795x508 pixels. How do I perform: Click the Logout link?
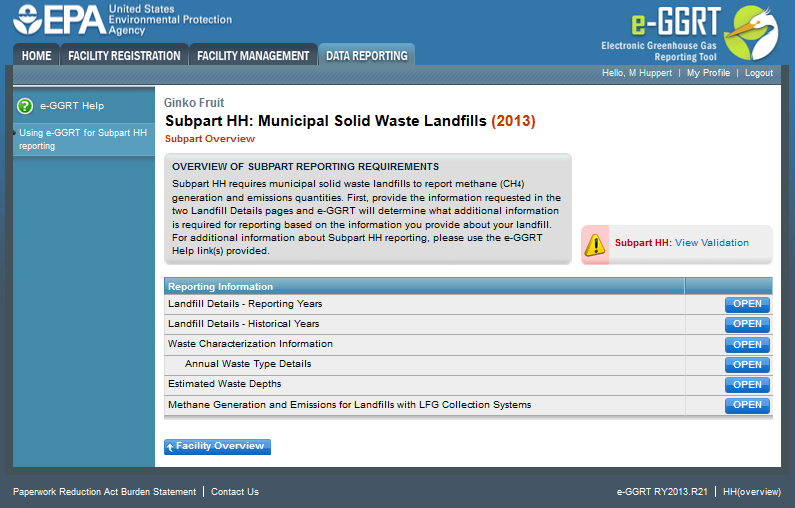(x=758, y=73)
